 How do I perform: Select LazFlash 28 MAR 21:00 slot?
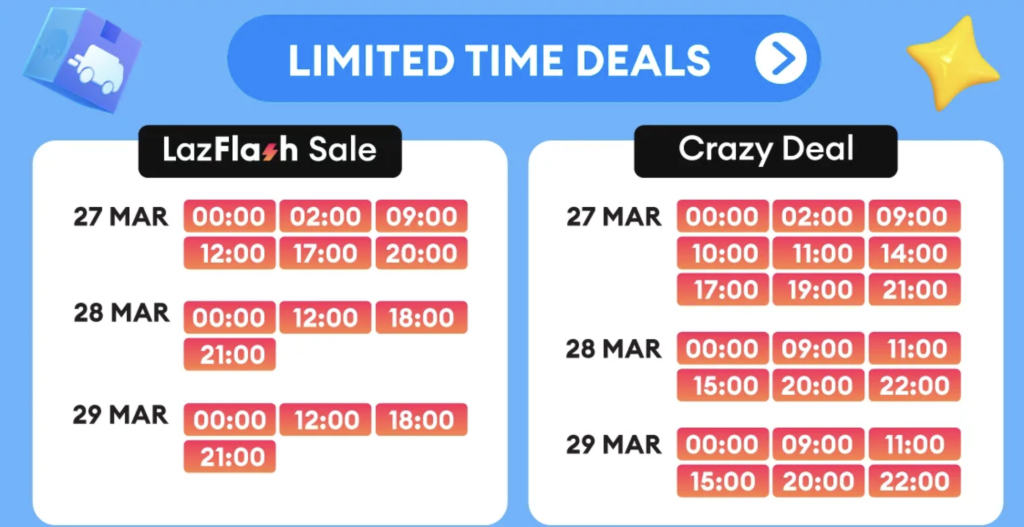[230, 355]
